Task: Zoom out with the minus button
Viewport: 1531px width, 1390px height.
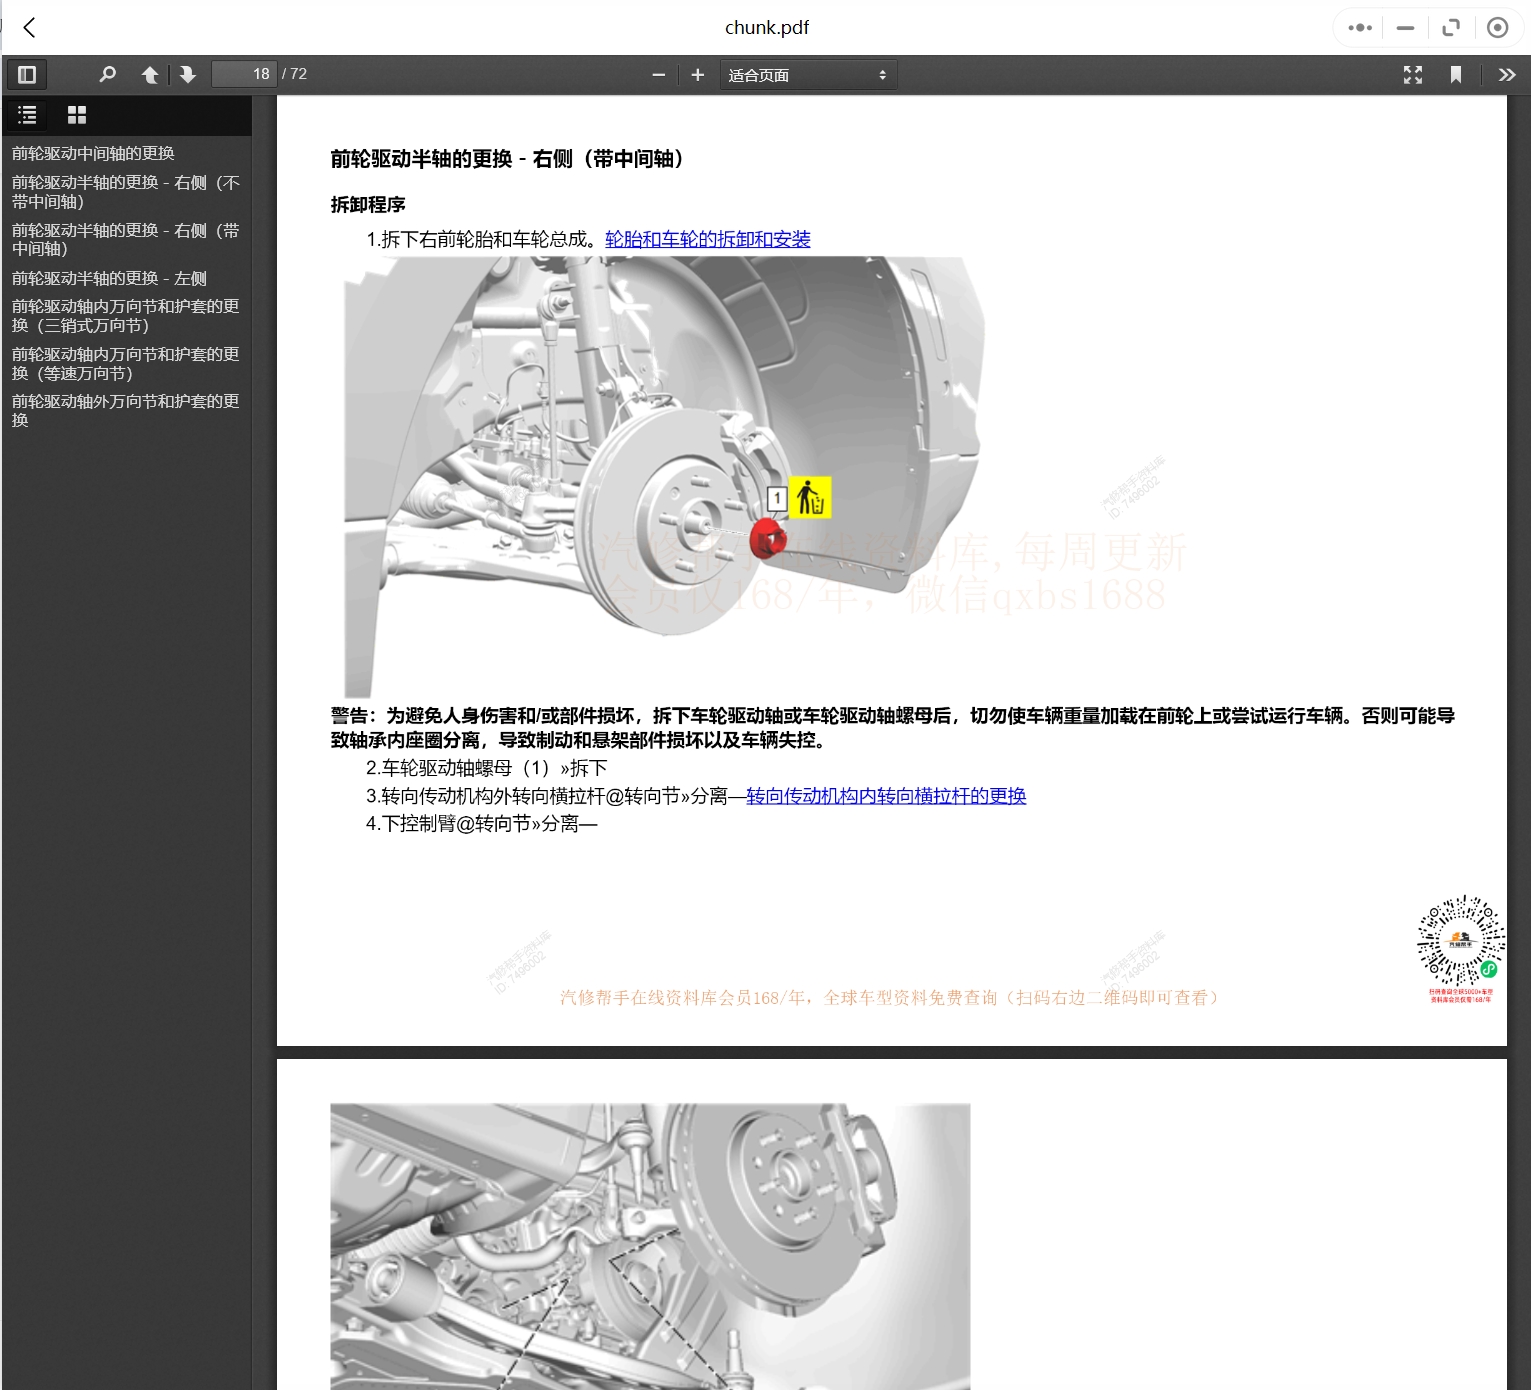Action: 658,75
